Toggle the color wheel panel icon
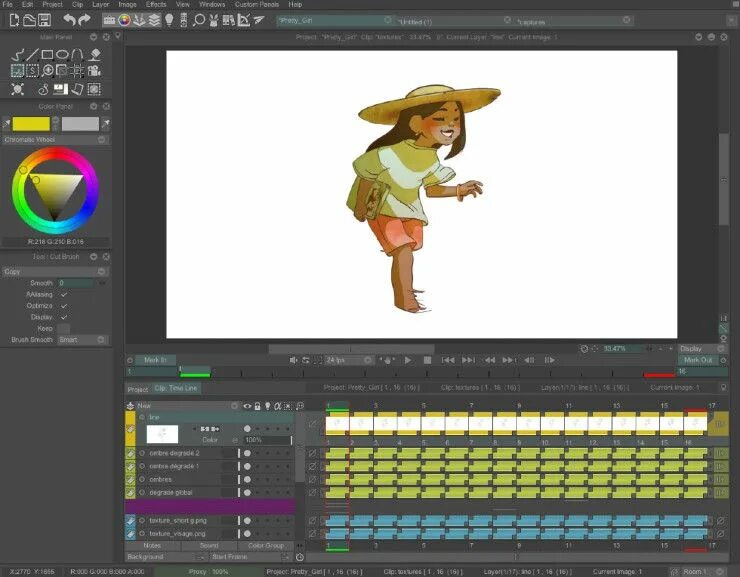 click(x=124, y=20)
